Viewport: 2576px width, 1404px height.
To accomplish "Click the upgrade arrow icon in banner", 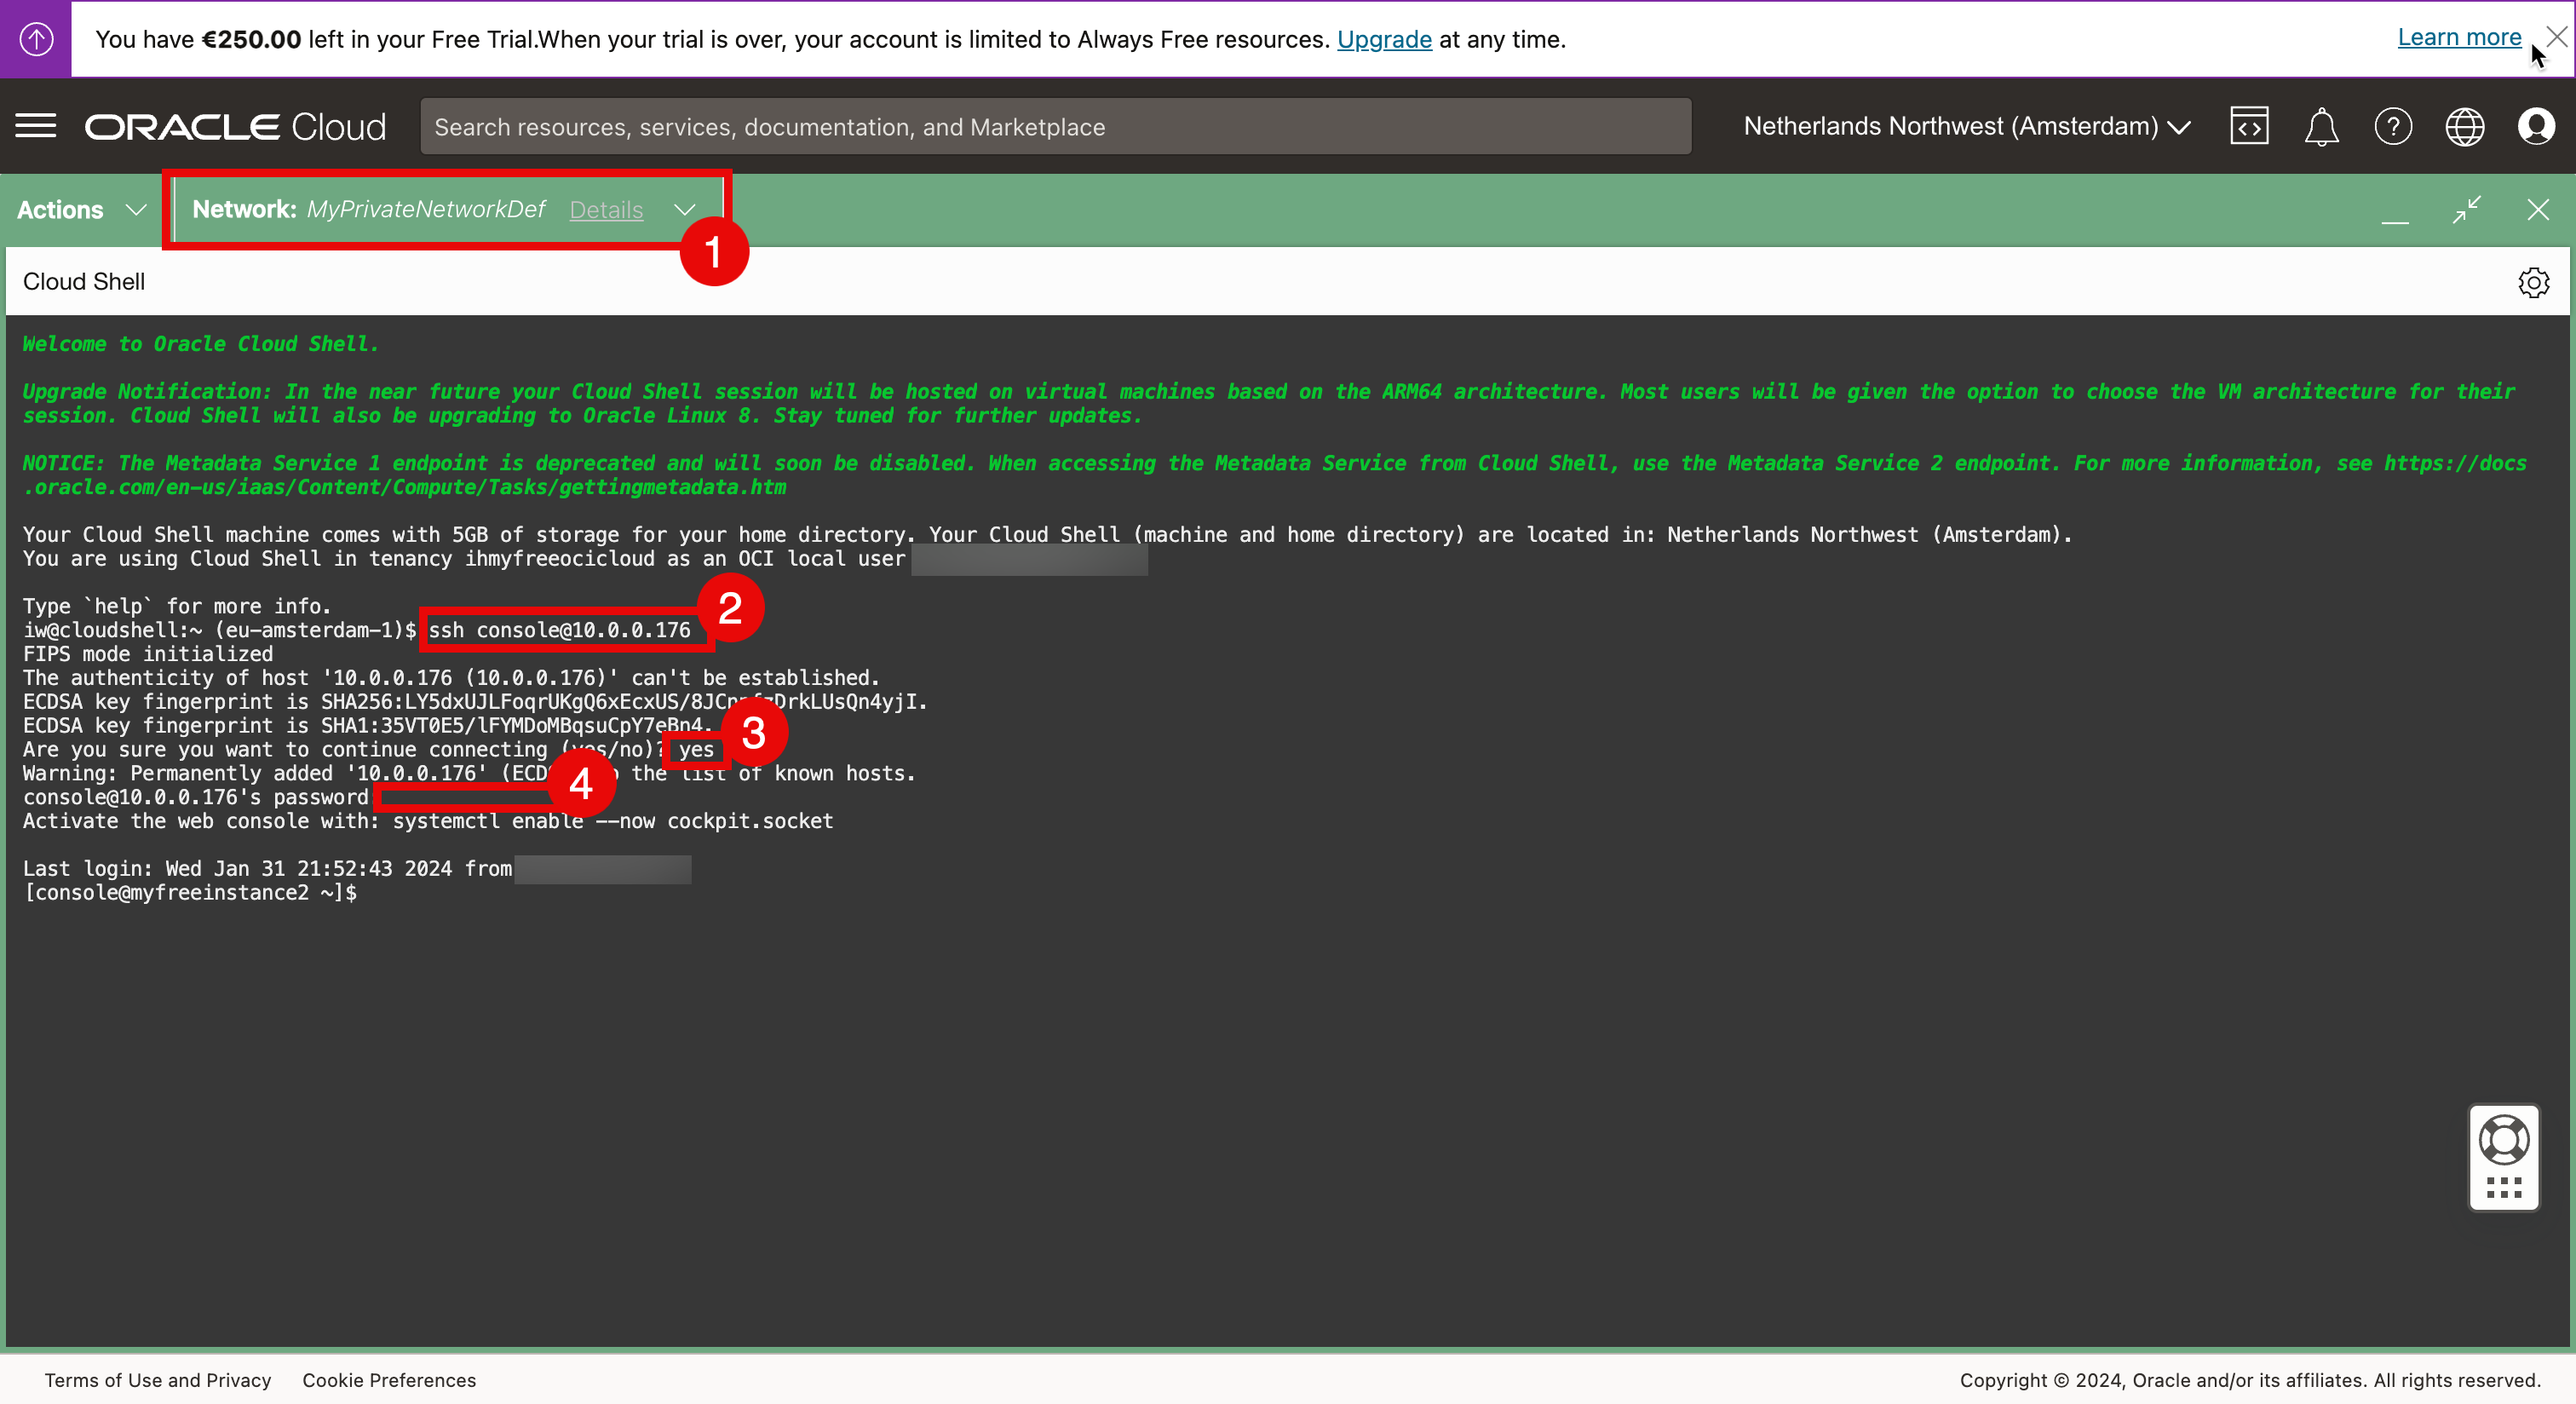I will pos(36,39).
